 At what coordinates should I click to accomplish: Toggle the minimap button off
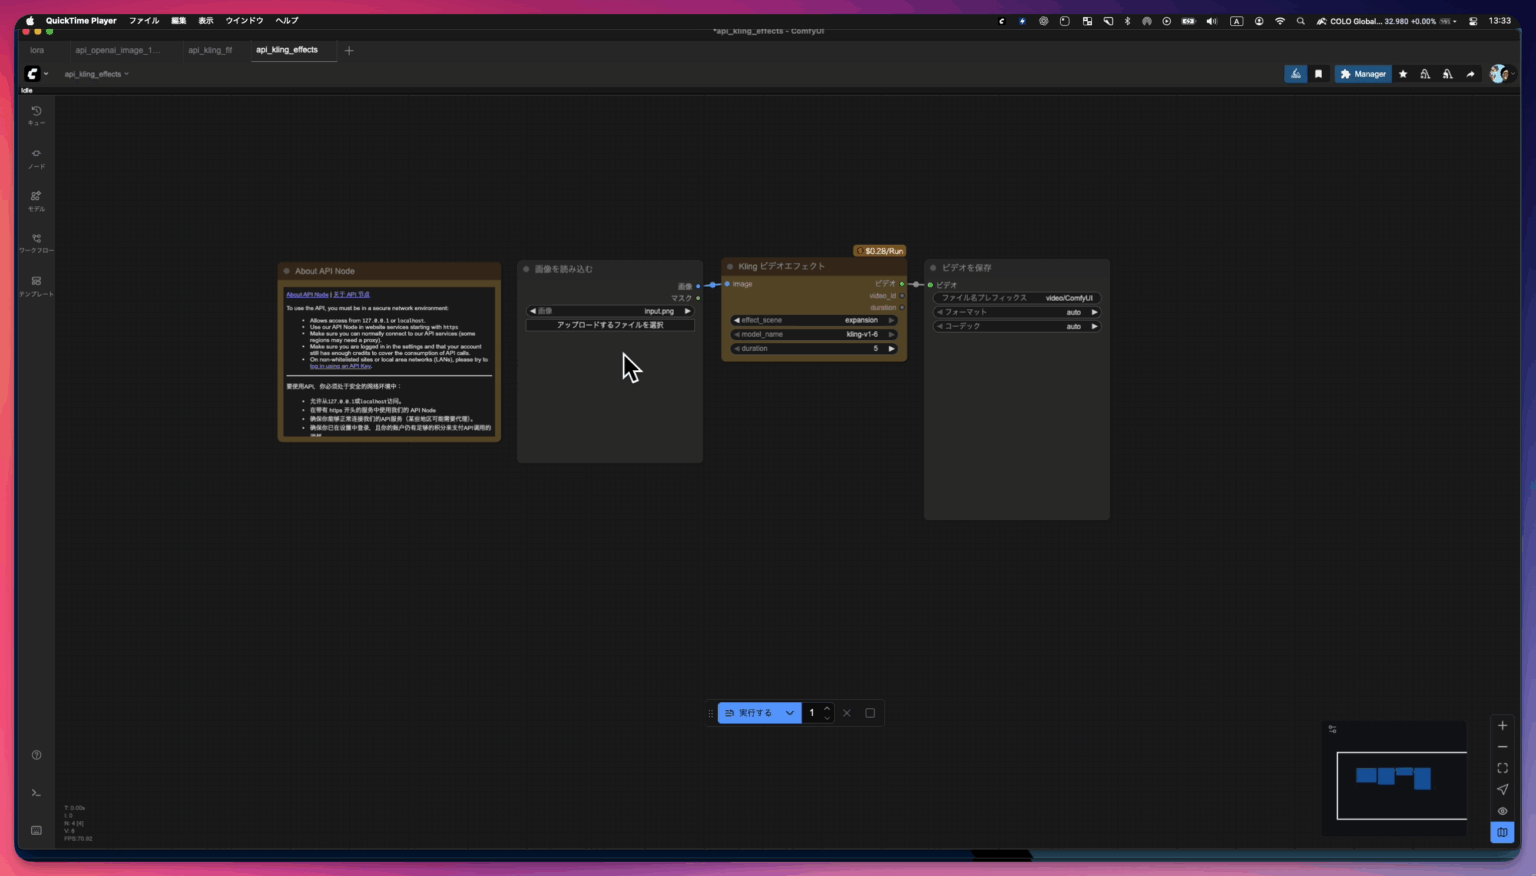point(1502,832)
